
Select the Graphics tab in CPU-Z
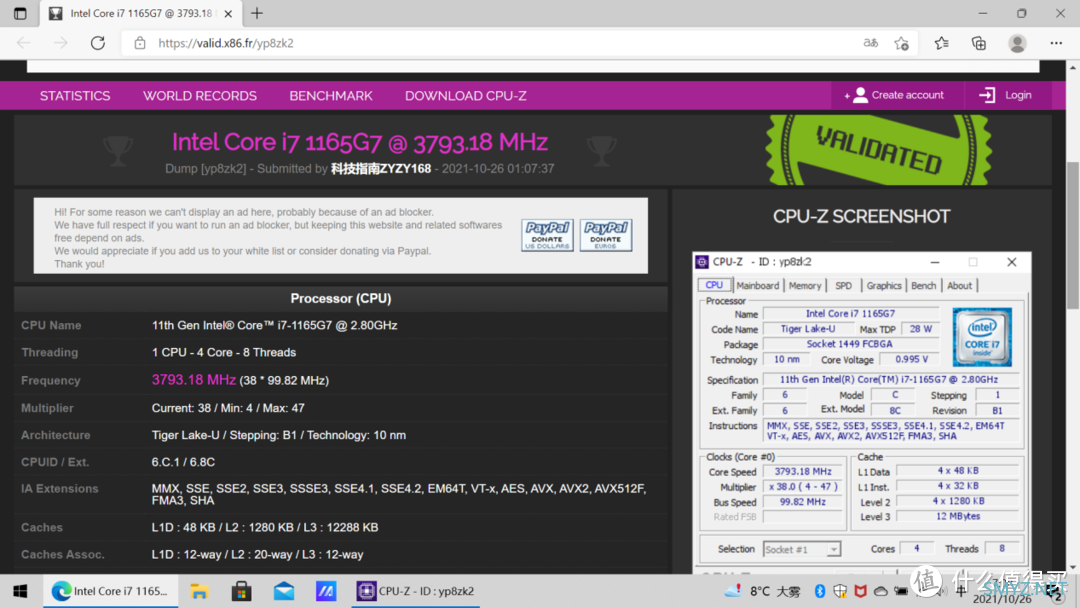[x=884, y=285]
